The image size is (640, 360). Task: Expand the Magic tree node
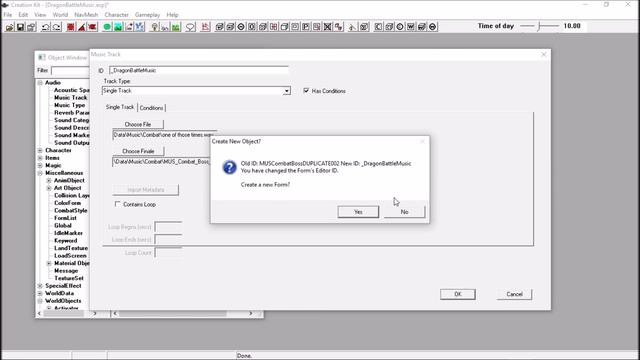pos(40,166)
